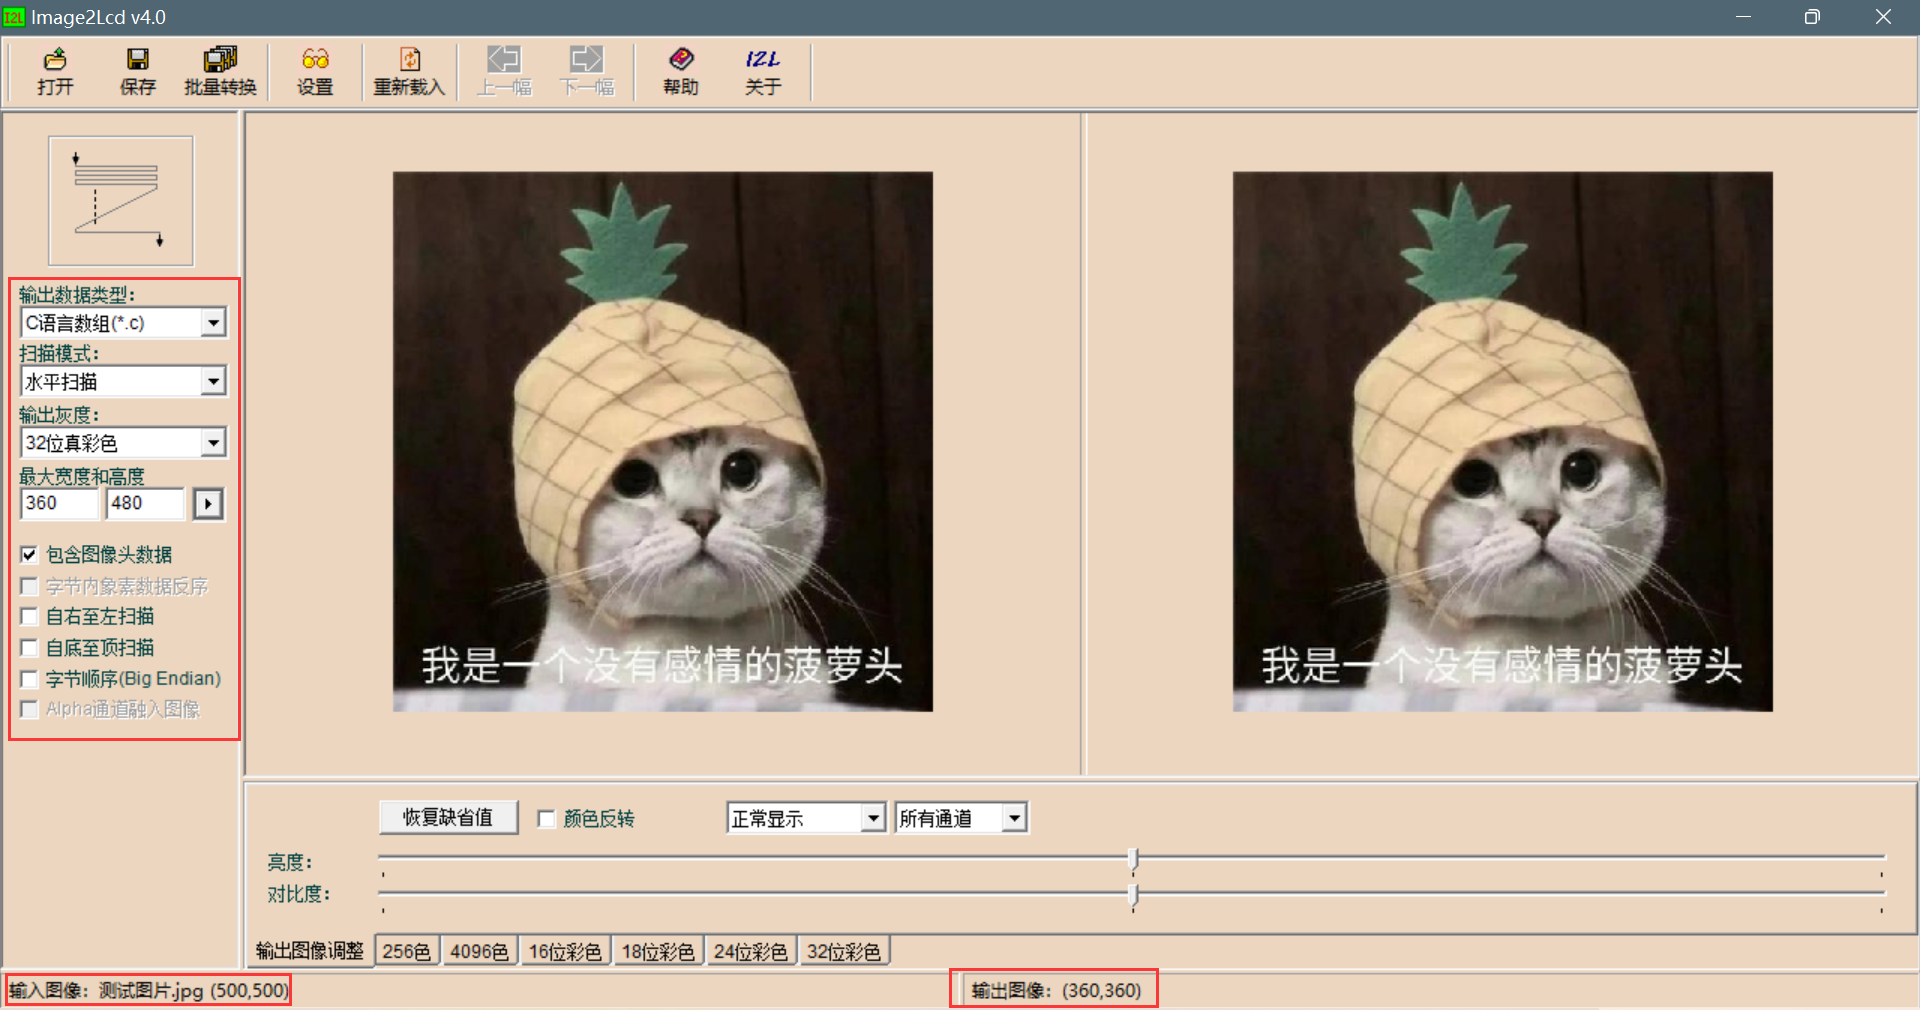Select the 256色 tab
The width and height of the screenshot is (1920, 1010).
click(x=406, y=951)
